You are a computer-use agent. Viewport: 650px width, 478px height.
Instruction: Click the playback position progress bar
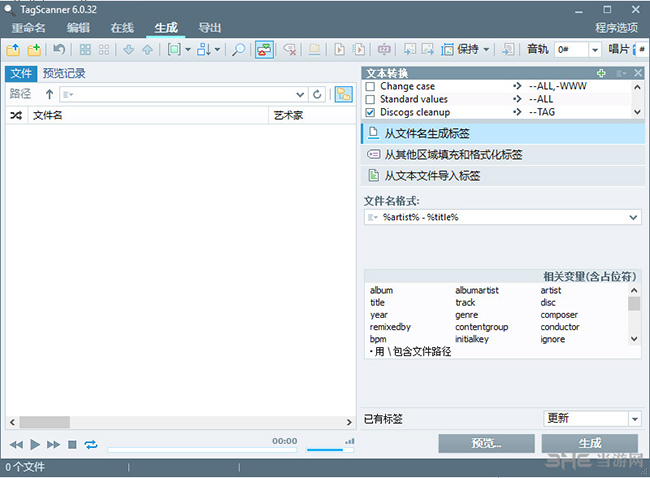pyautogui.click(x=202, y=449)
